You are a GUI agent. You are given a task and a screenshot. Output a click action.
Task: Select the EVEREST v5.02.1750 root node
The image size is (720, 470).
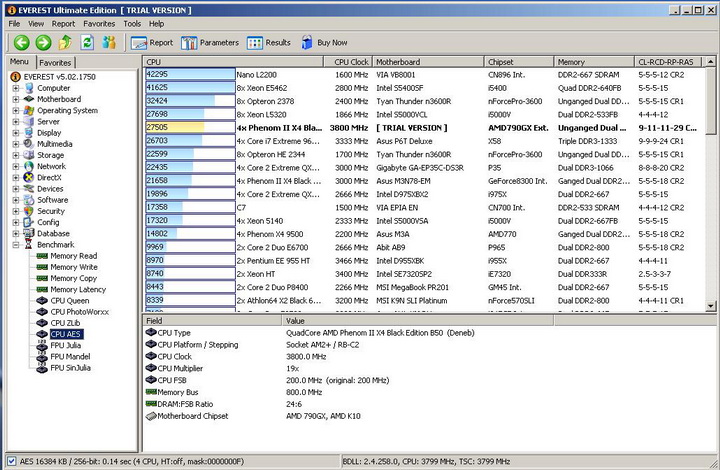[x=60, y=77]
